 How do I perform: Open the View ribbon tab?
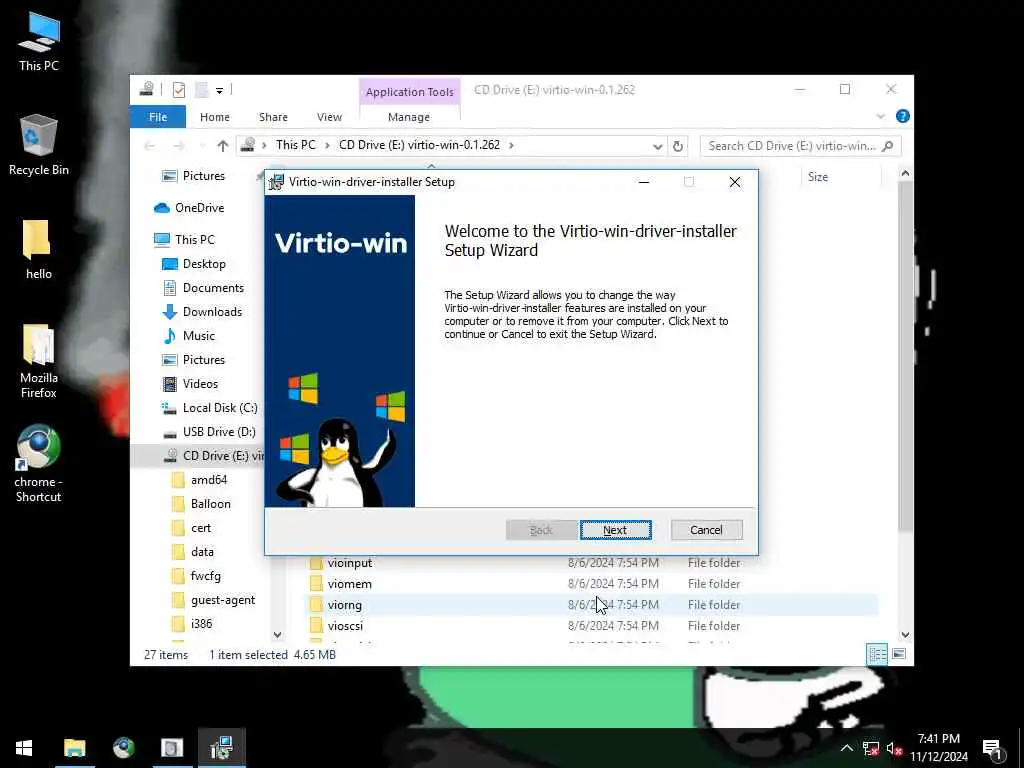point(329,117)
